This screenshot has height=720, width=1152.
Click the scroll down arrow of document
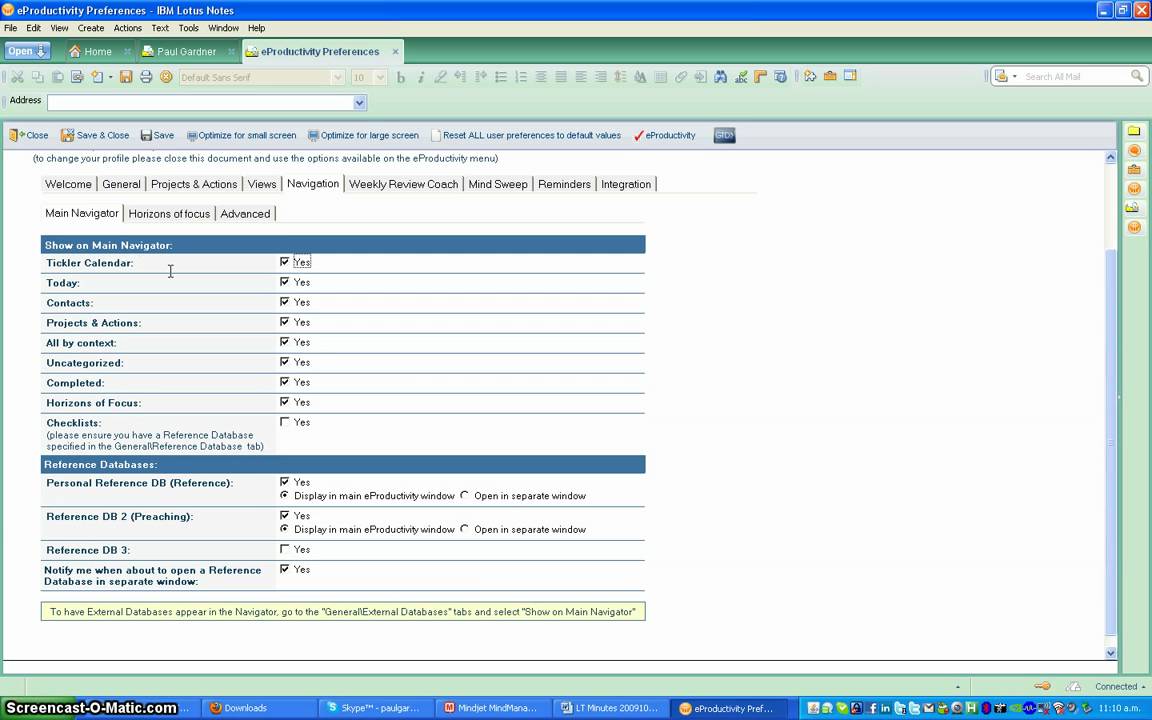(x=1111, y=652)
